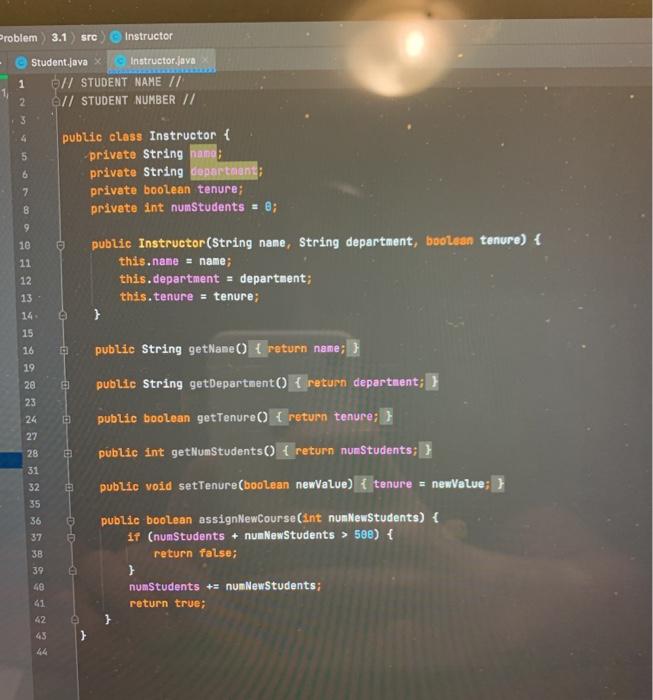Viewport: 653px width, 700px height.
Task: Open the src breadcrumb folder
Action: (x=89, y=37)
